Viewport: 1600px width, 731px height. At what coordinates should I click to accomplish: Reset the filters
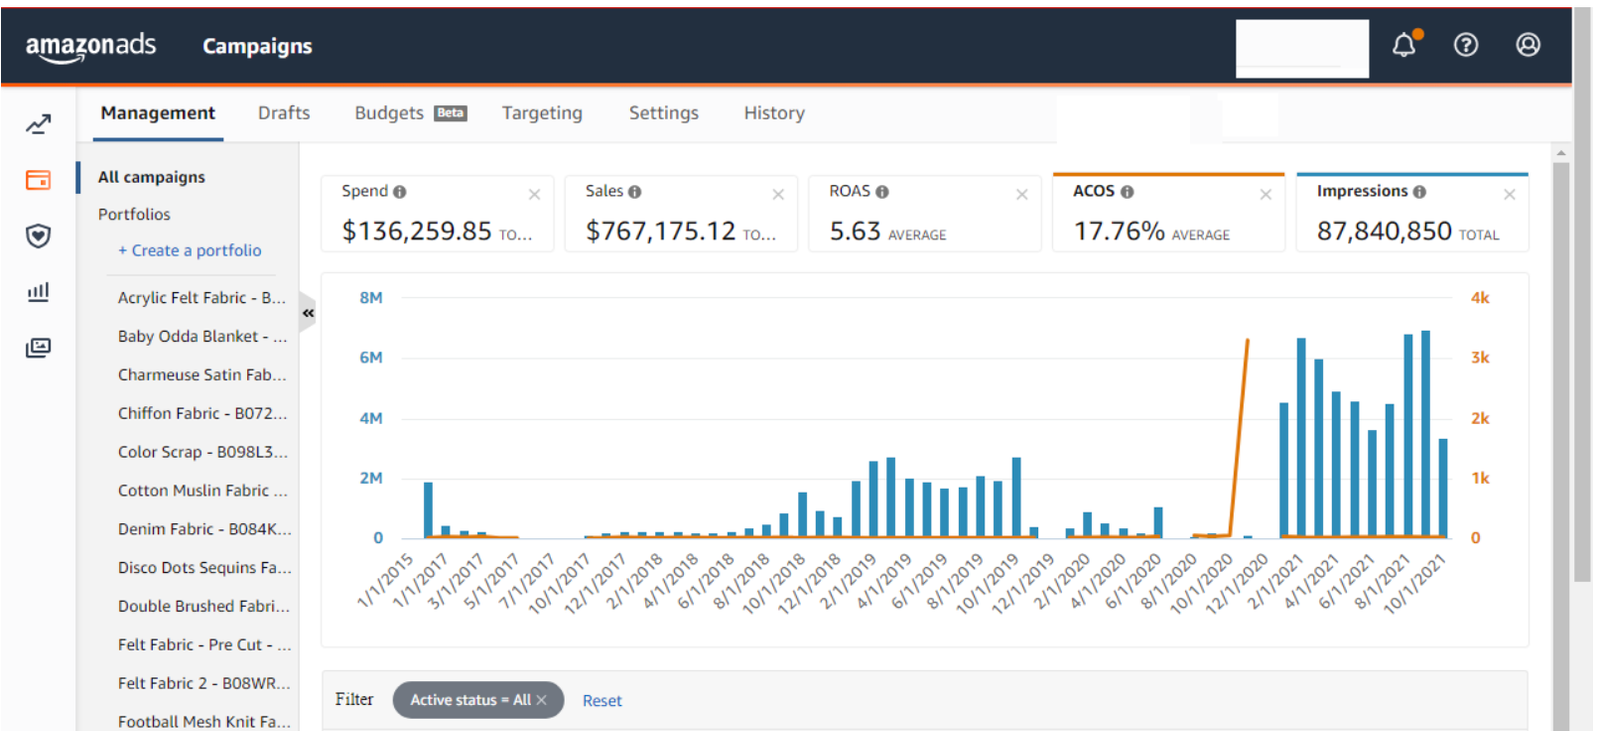(x=602, y=701)
